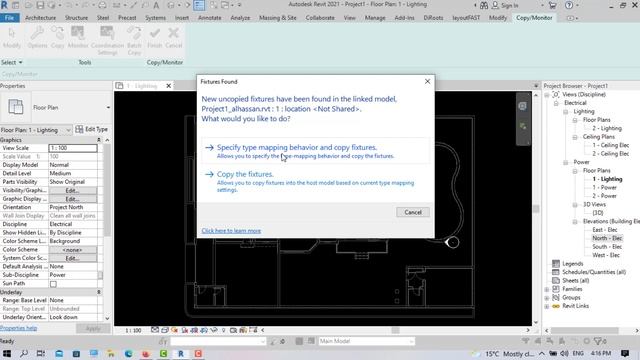The height and width of the screenshot is (360, 640).
Task: Open the Annotate ribbon tab
Action: coord(209,18)
